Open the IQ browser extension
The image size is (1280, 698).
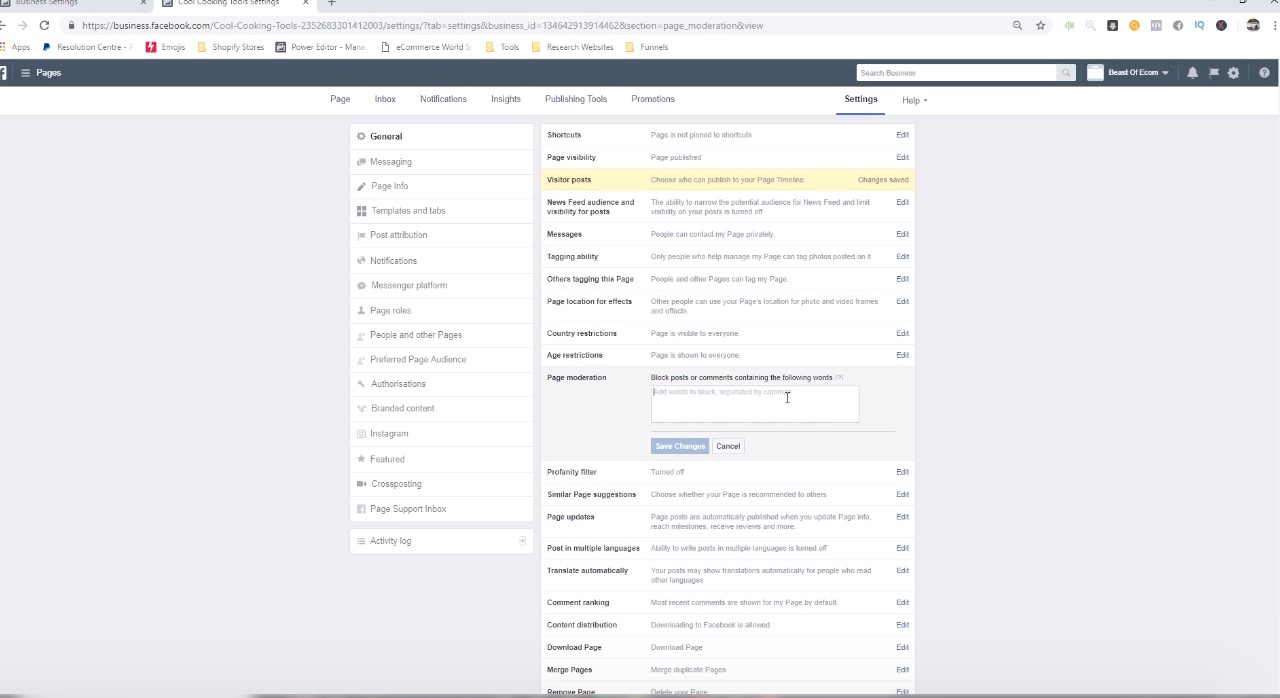point(1199,25)
